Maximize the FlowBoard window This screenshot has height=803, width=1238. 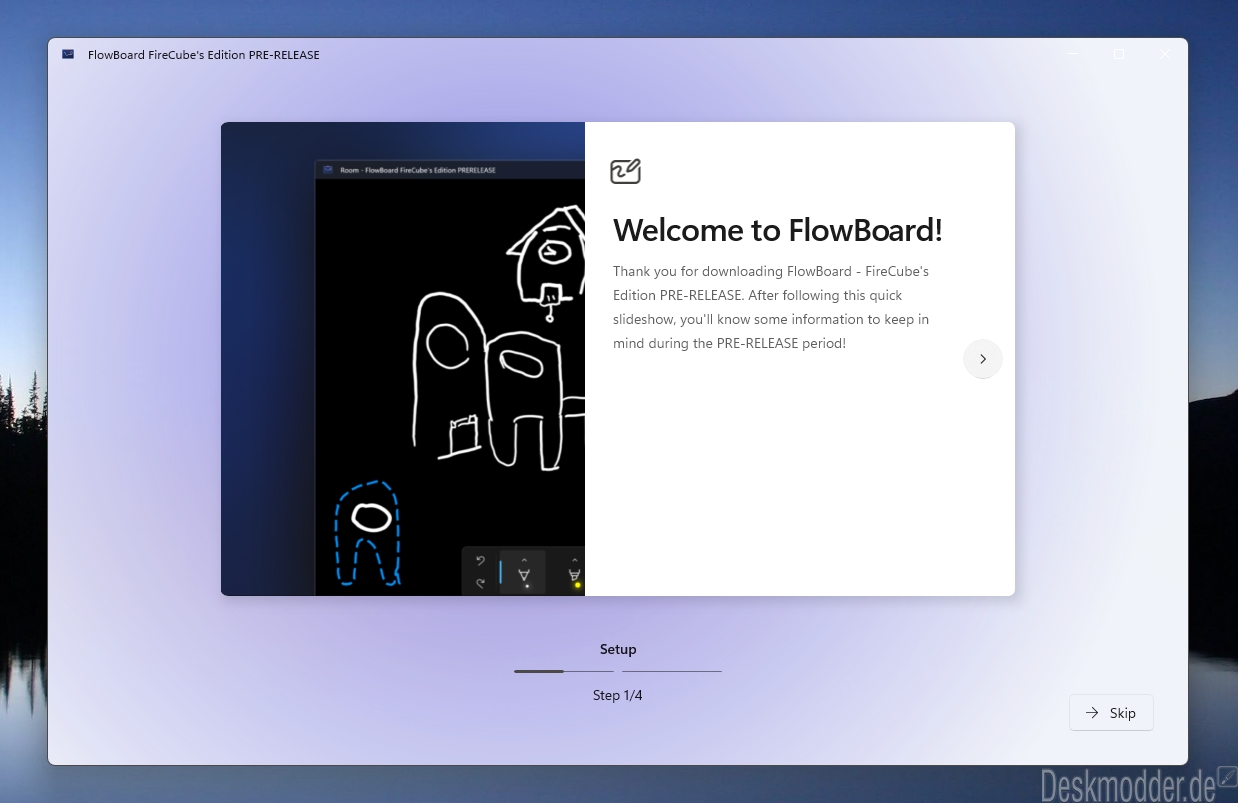pyautogui.click(x=1119, y=55)
